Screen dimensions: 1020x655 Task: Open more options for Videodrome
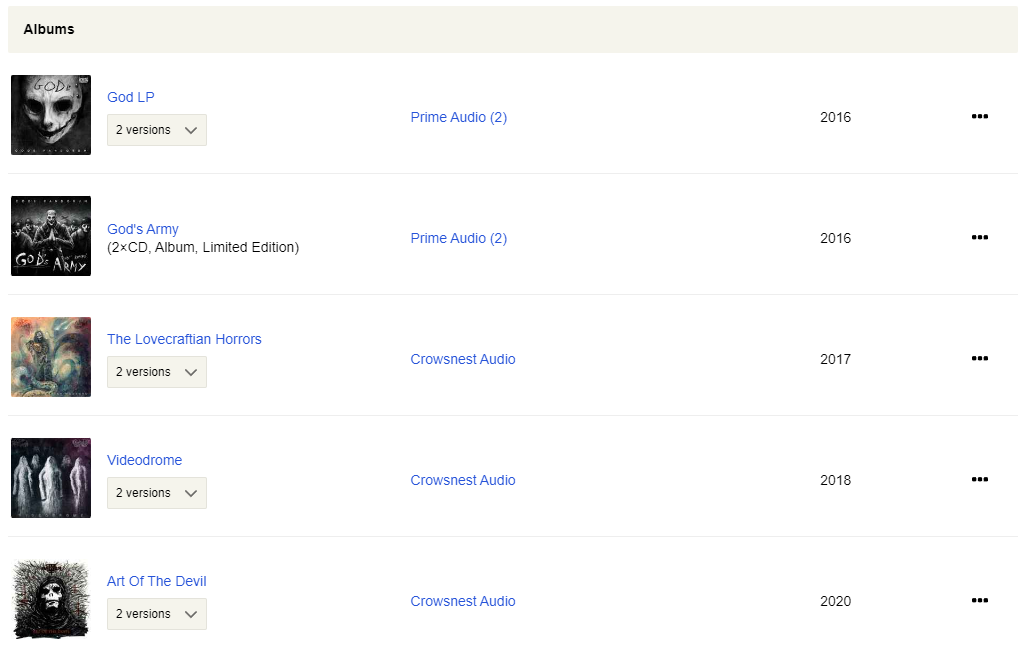point(979,480)
